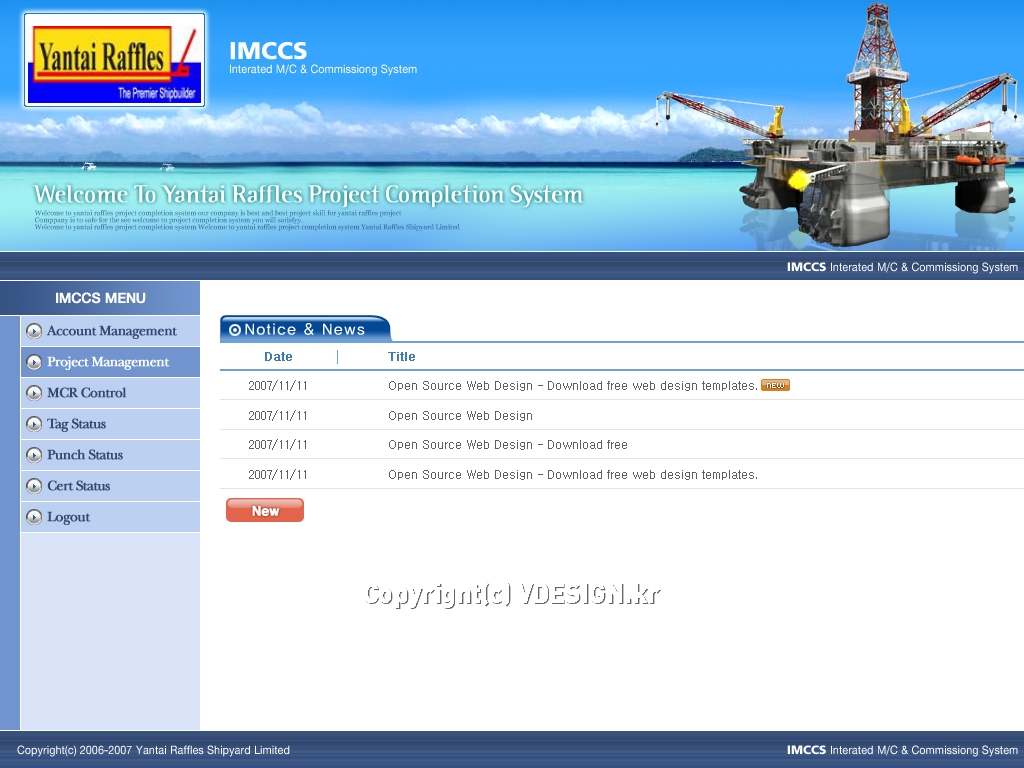This screenshot has height=768, width=1024.
Task: Click the orange 'new' badge icon
Action: pos(775,385)
